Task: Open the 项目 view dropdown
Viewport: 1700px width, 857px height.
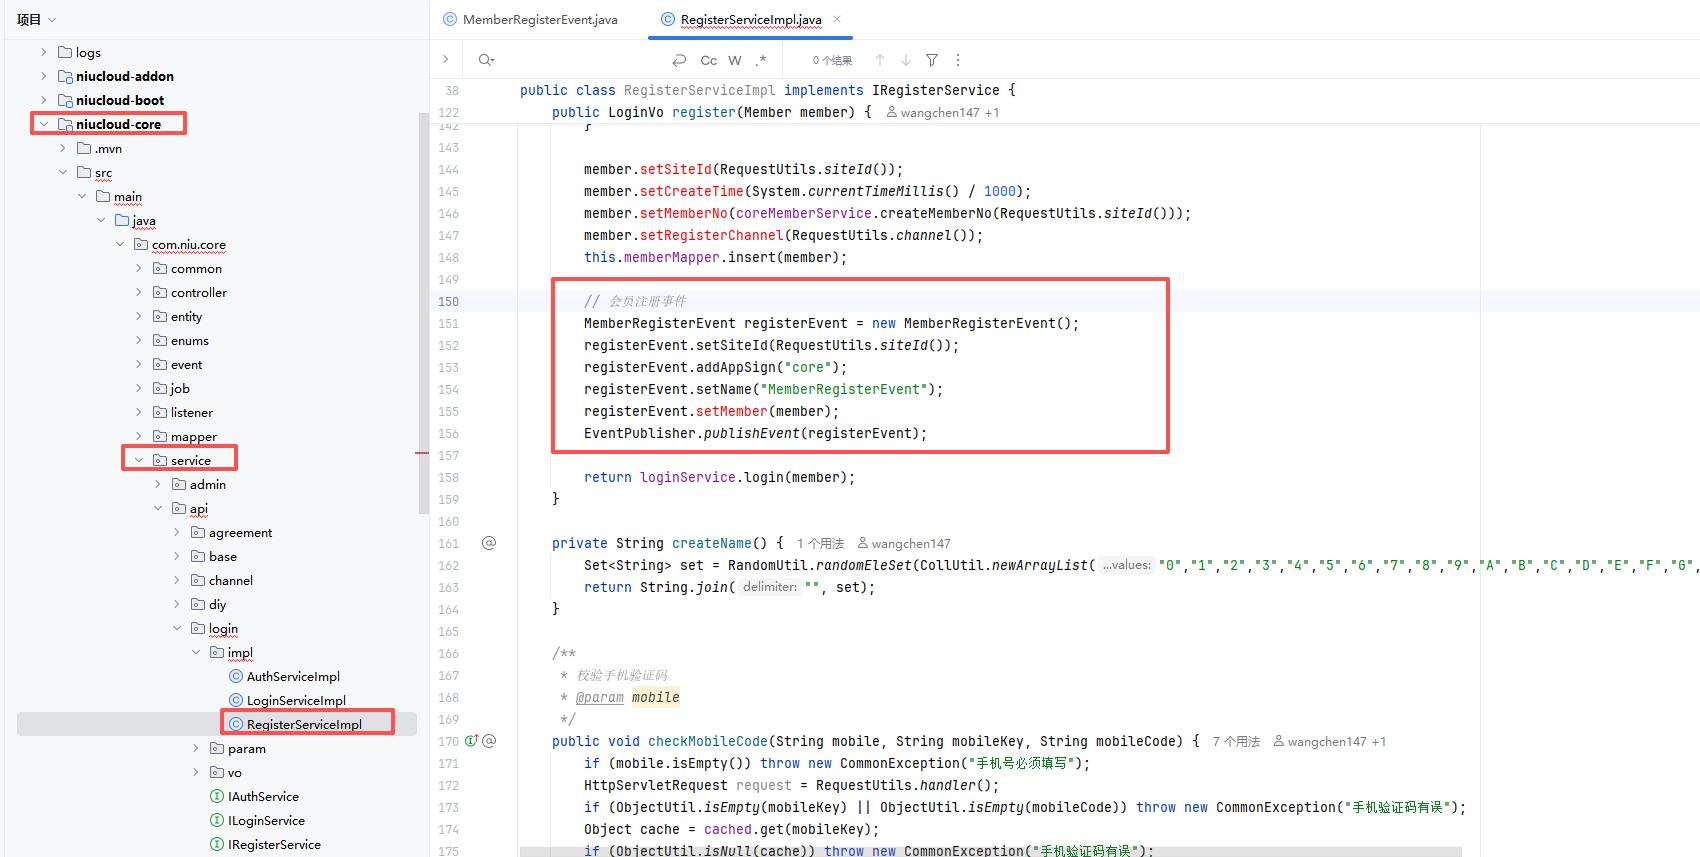Action: click(36, 20)
